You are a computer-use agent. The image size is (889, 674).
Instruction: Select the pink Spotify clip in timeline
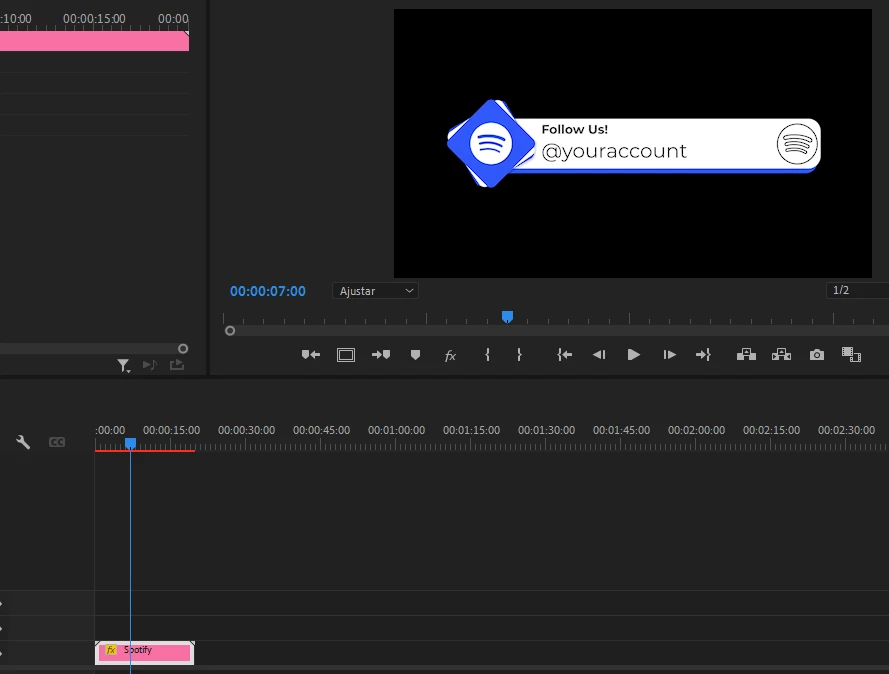tap(145, 652)
